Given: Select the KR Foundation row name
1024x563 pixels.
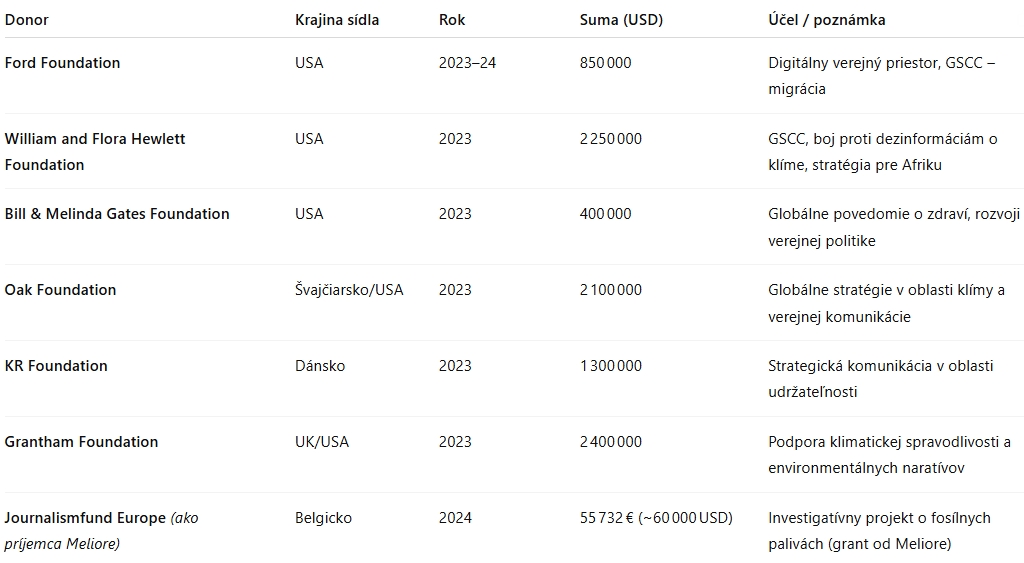Looking at the screenshot, I should point(56,366).
